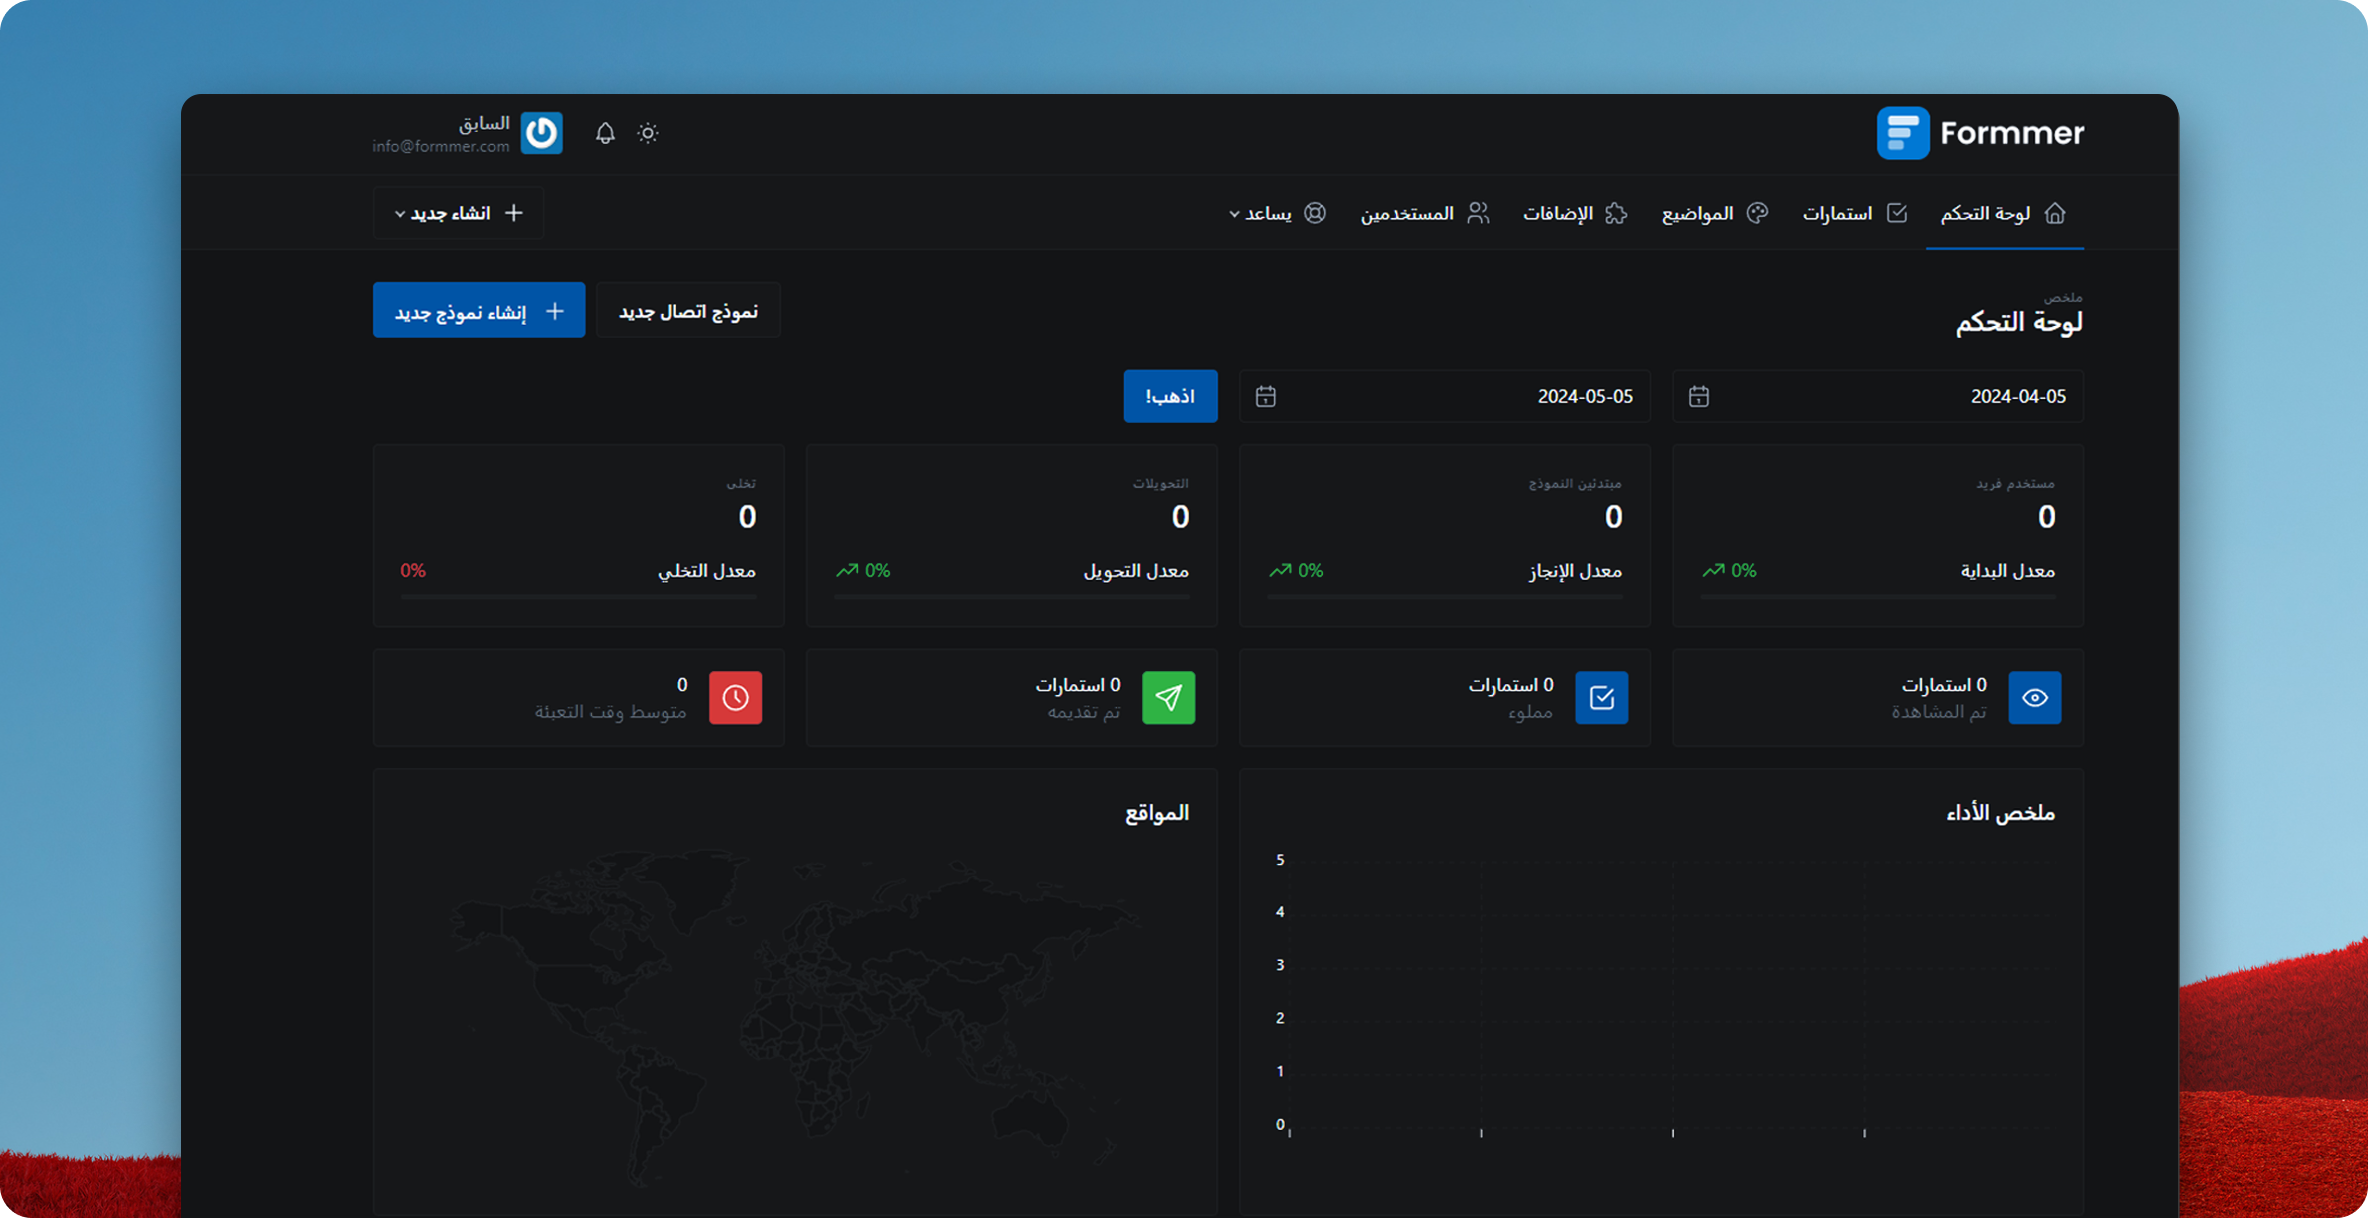Toggle light mode with sun icon
This screenshot has height=1218, width=2368.
(648, 133)
